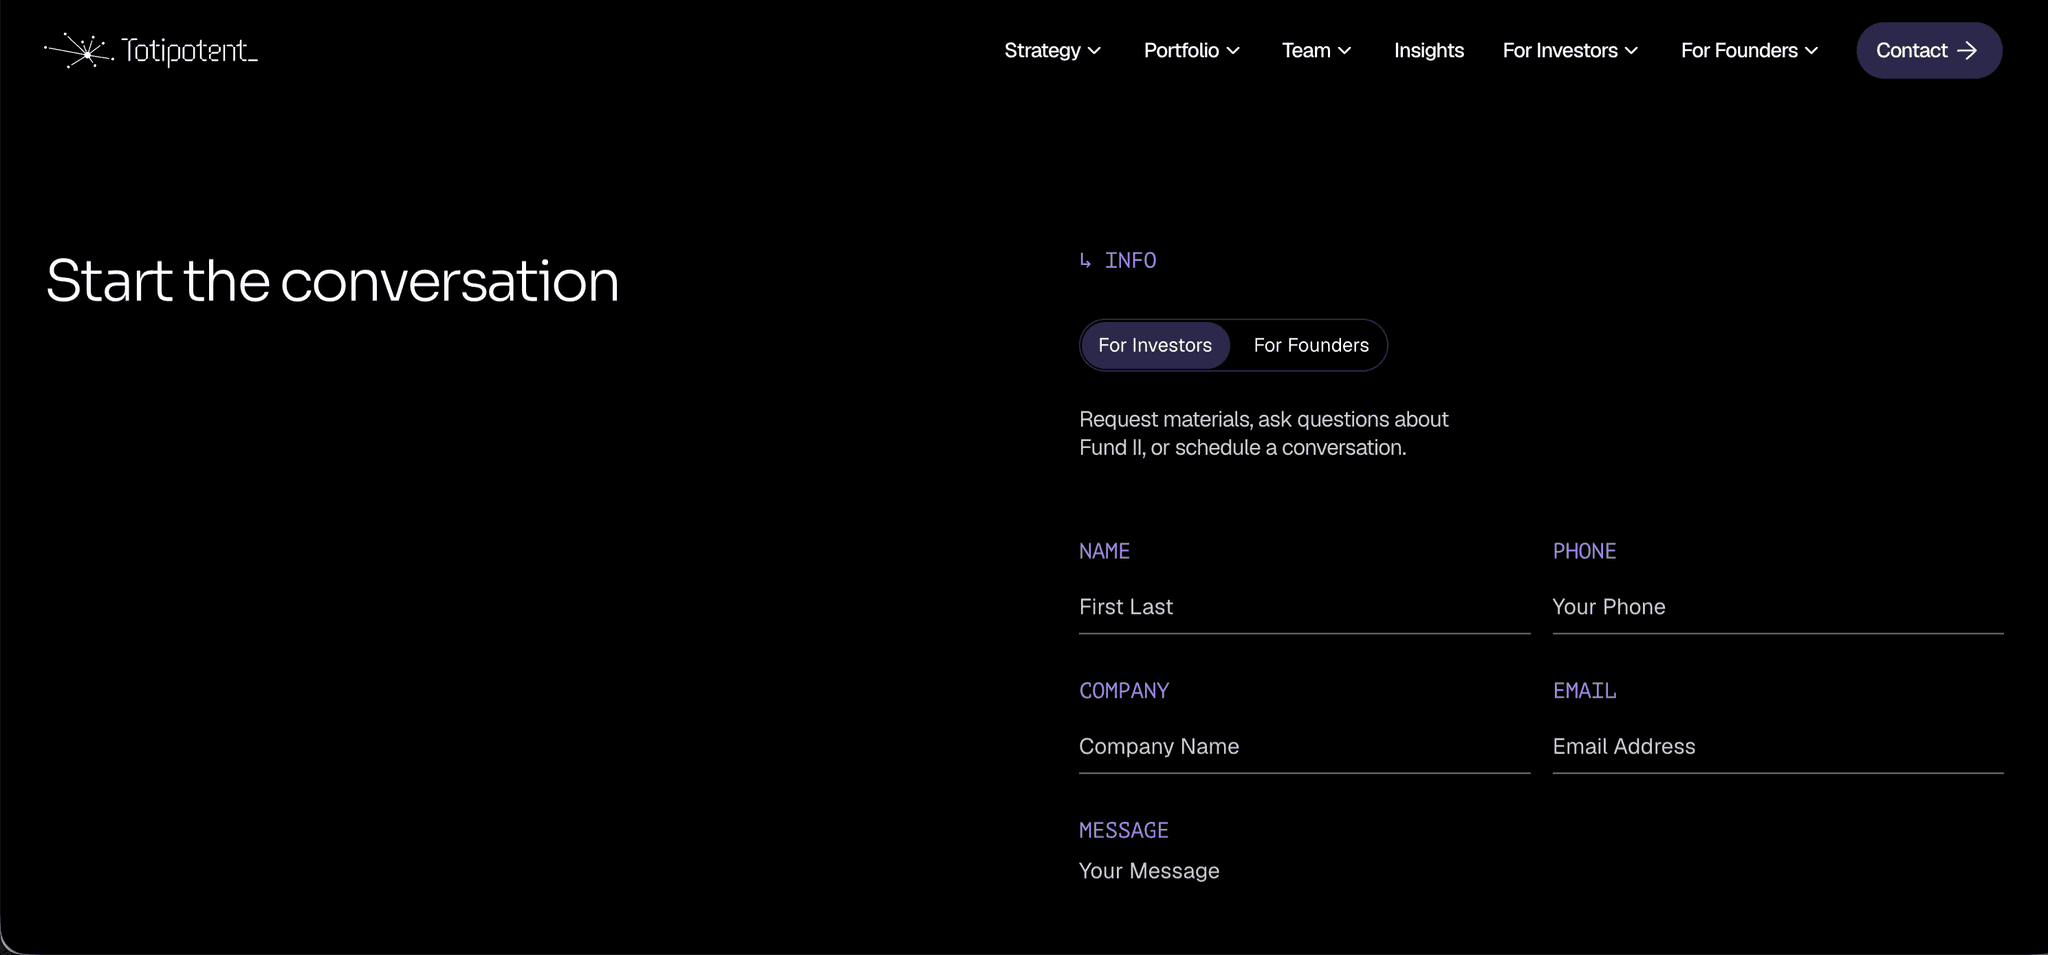2048x955 pixels.
Task: Click the Totipotent wordmark in header
Action: [x=189, y=50]
